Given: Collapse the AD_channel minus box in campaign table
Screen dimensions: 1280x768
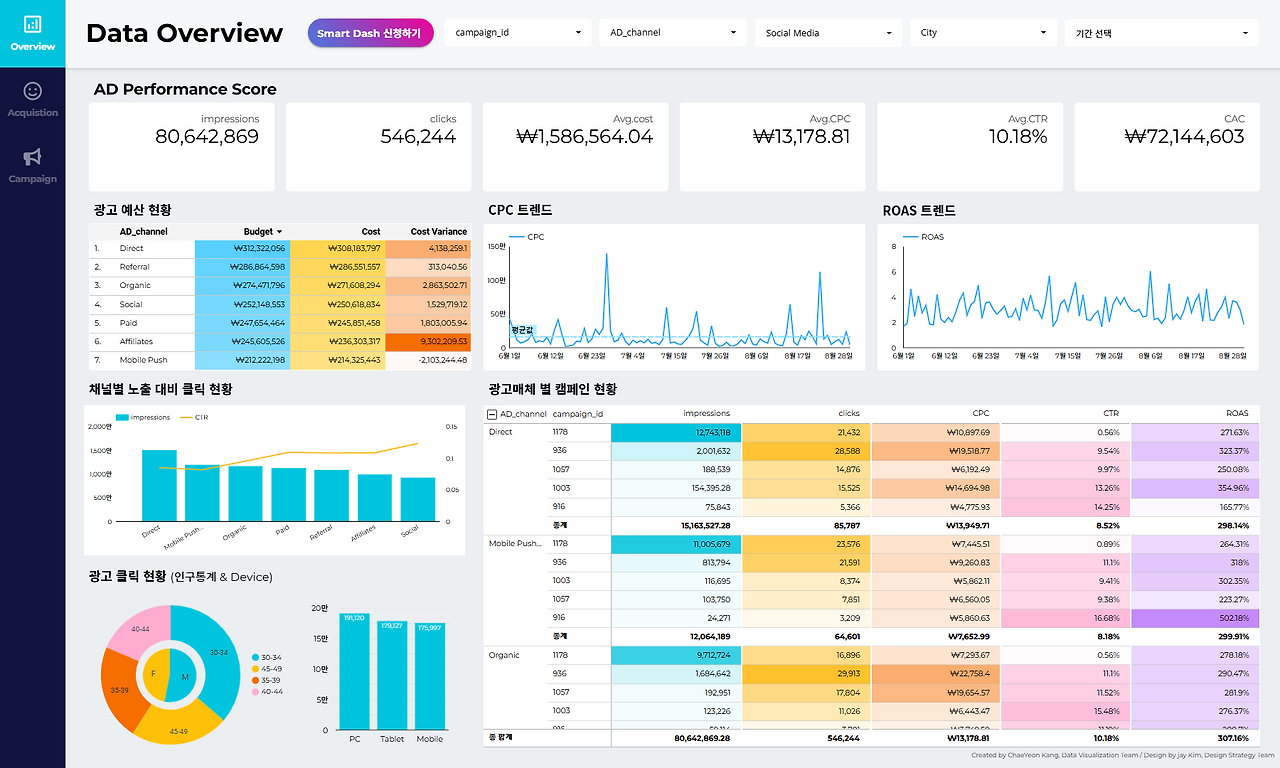Looking at the screenshot, I should point(491,413).
